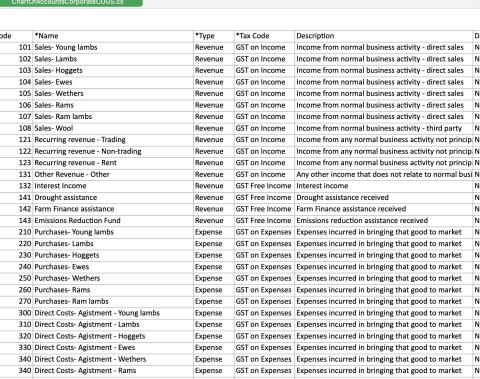Screen dimensions: 480x379
Task: Select the green file tab at top
Action: (71, 3)
